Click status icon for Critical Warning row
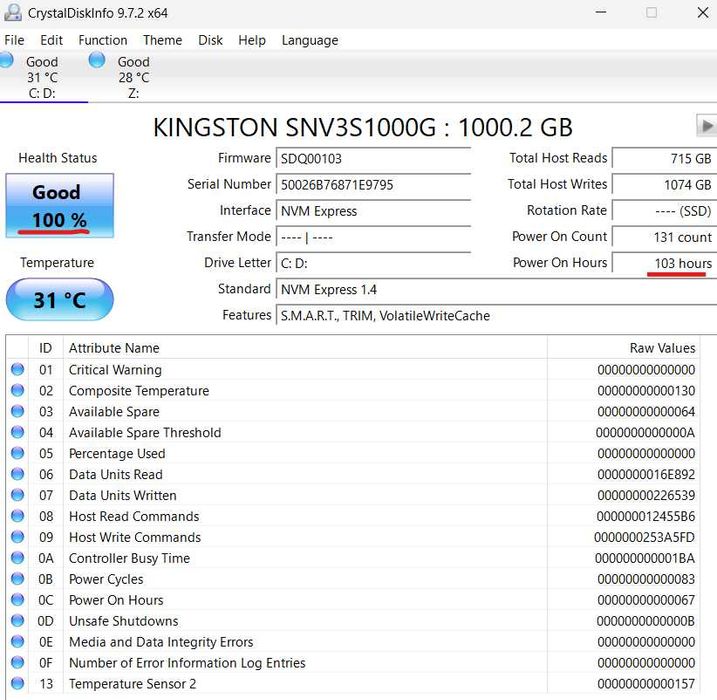The width and height of the screenshot is (717, 700). [x=17, y=370]
